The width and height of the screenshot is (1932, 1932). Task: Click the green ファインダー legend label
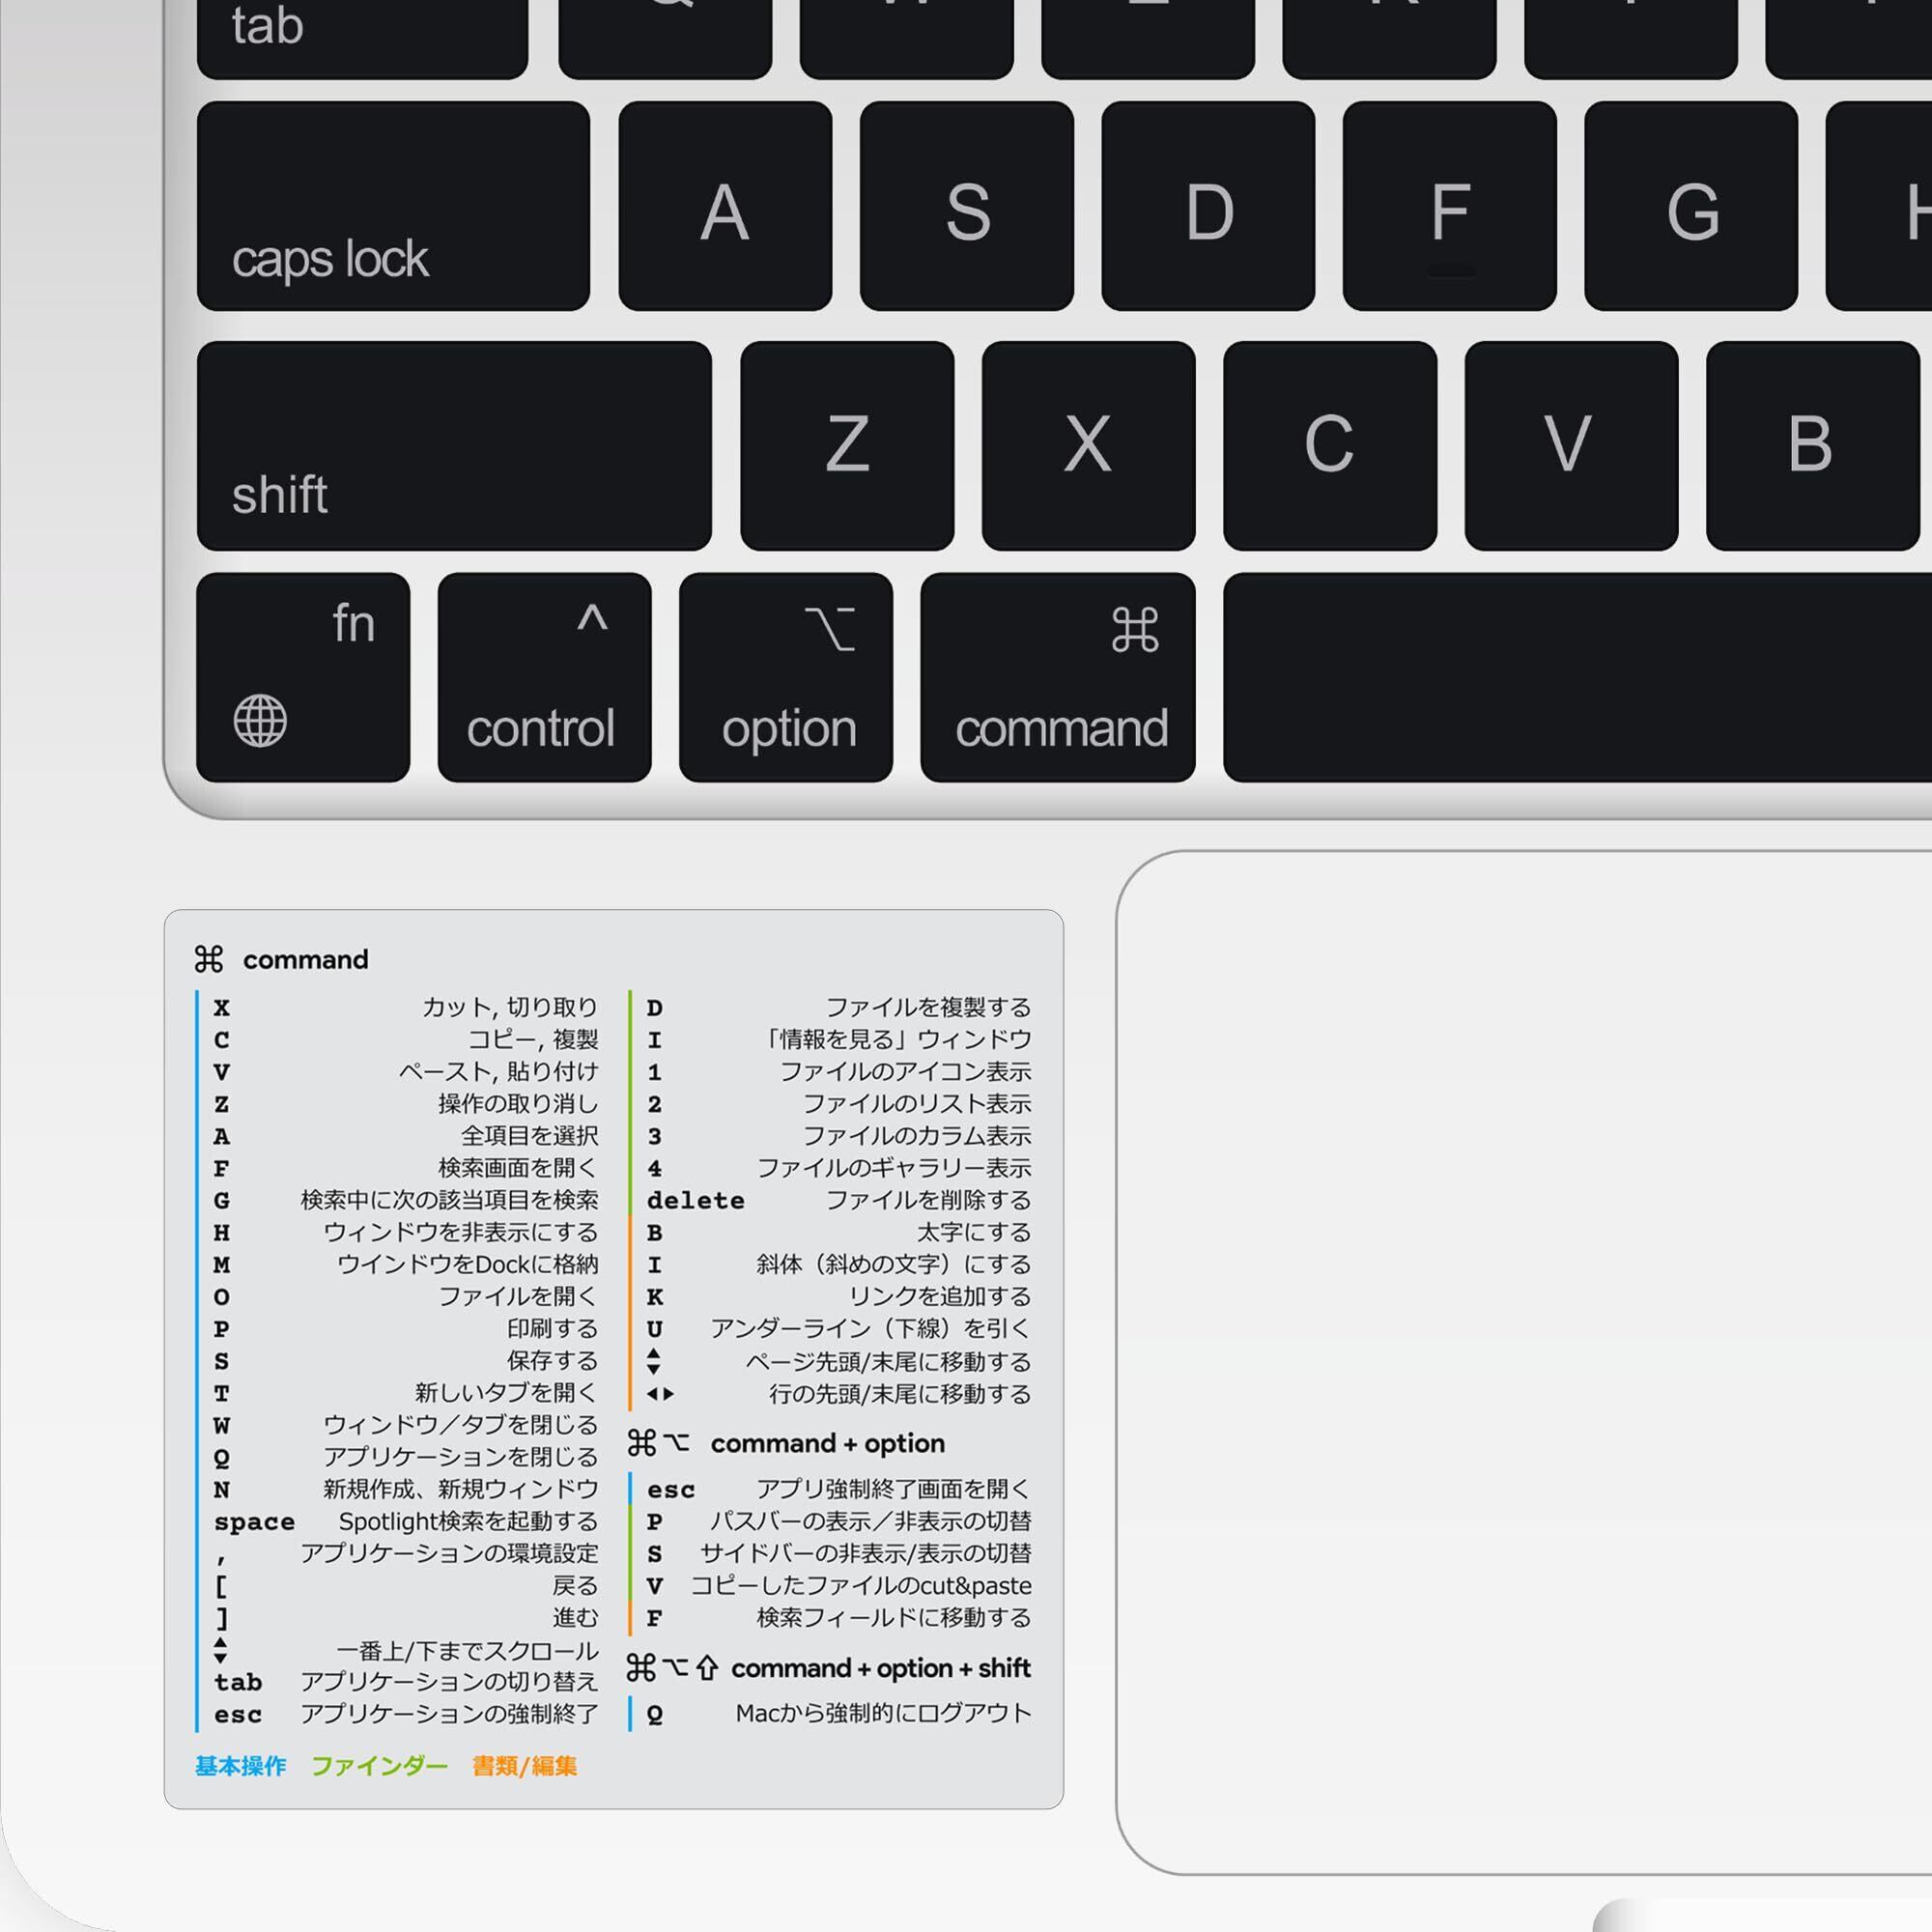379,1766
